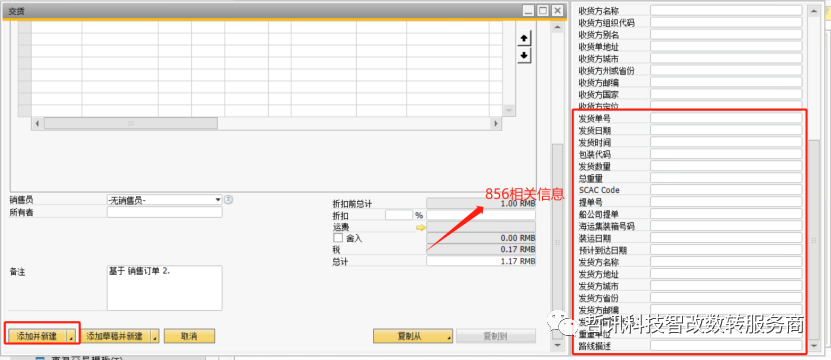Click the horizontal scrollbar right arrow
This screenshot has width=831, height=360.
pos(496,123)
